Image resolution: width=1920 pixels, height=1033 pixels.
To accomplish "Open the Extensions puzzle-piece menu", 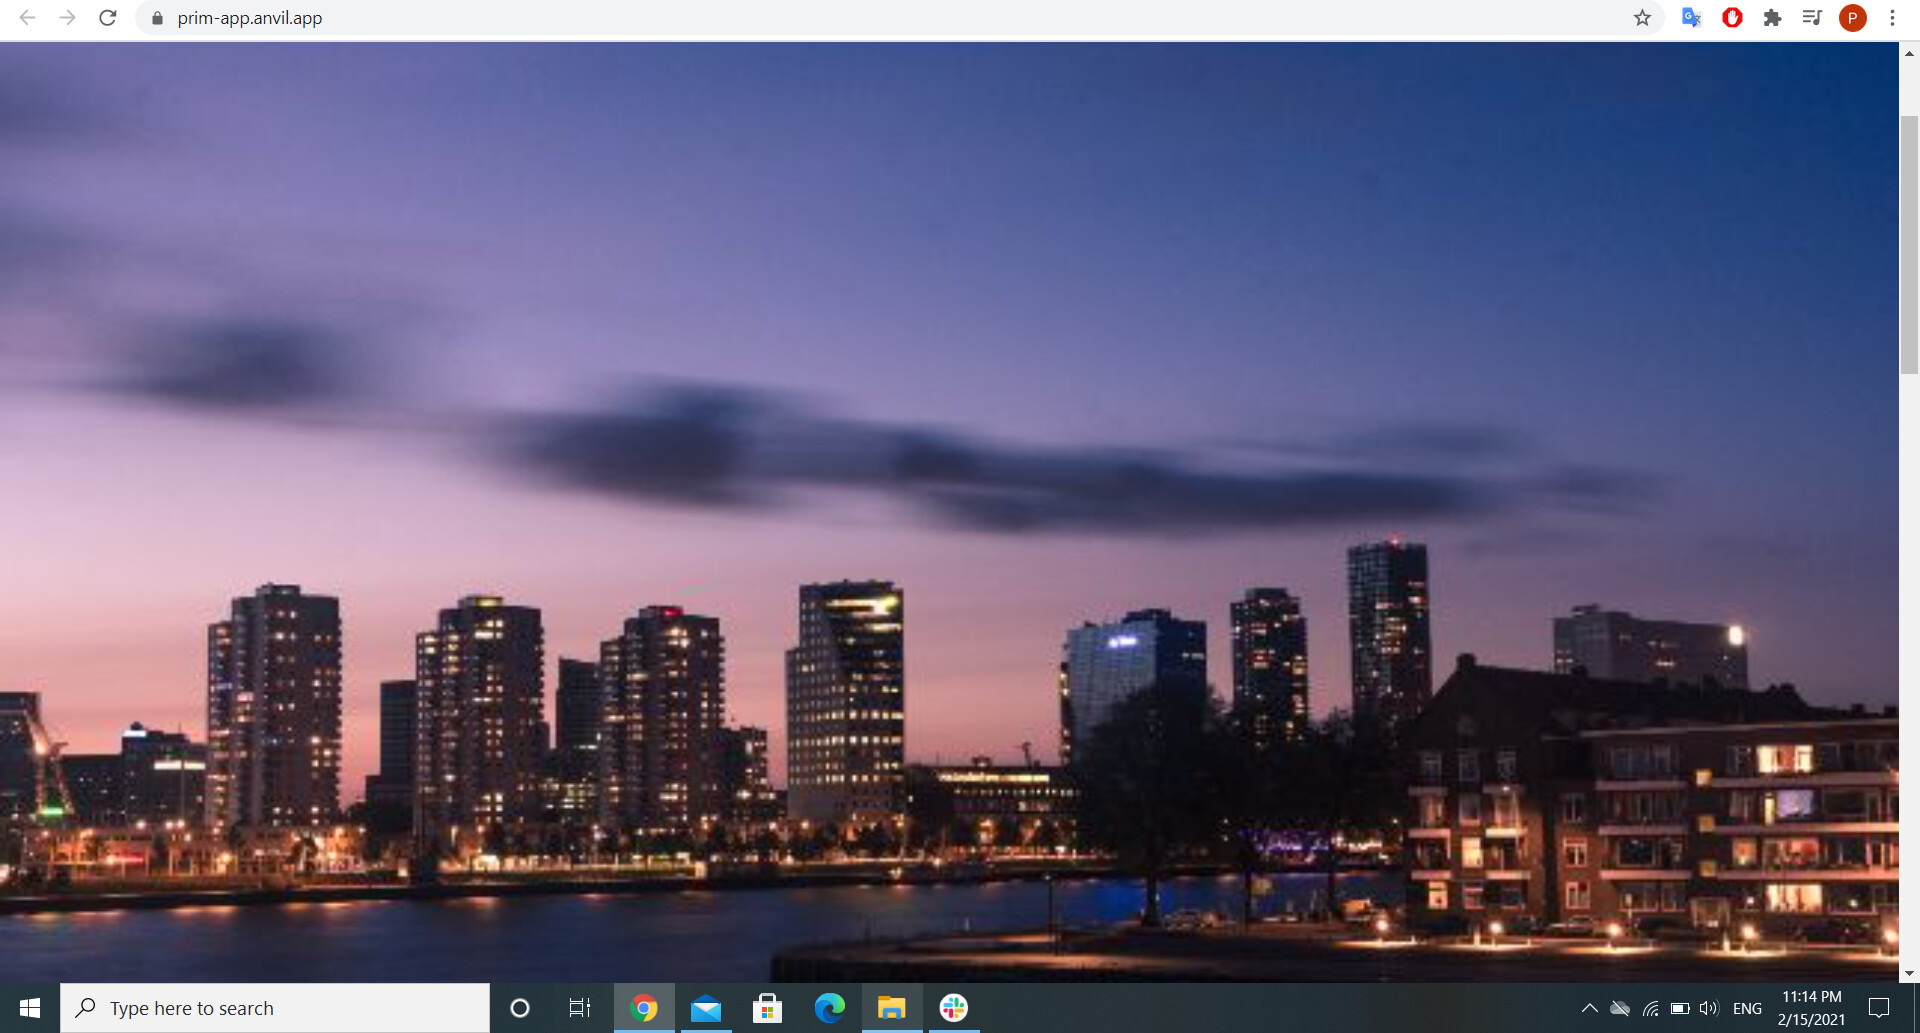I will click(x=1772, y=18).
